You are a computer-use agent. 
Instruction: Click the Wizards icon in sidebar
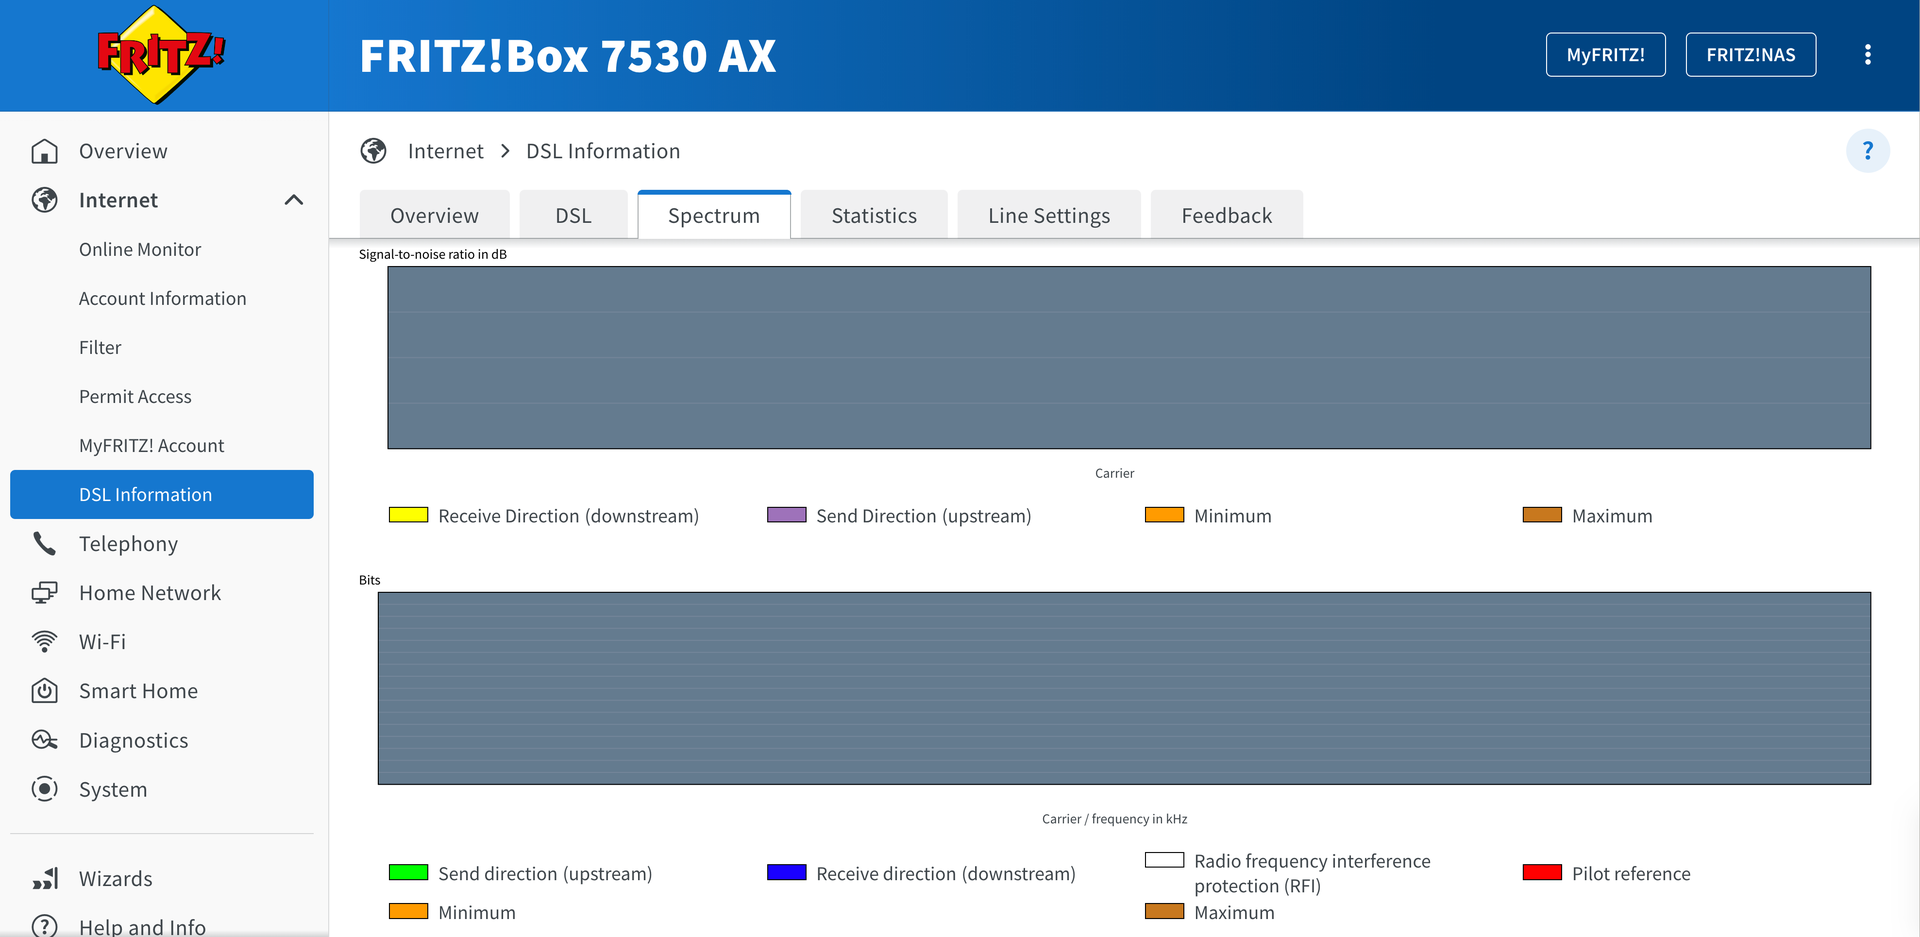[x=44, y=879]
